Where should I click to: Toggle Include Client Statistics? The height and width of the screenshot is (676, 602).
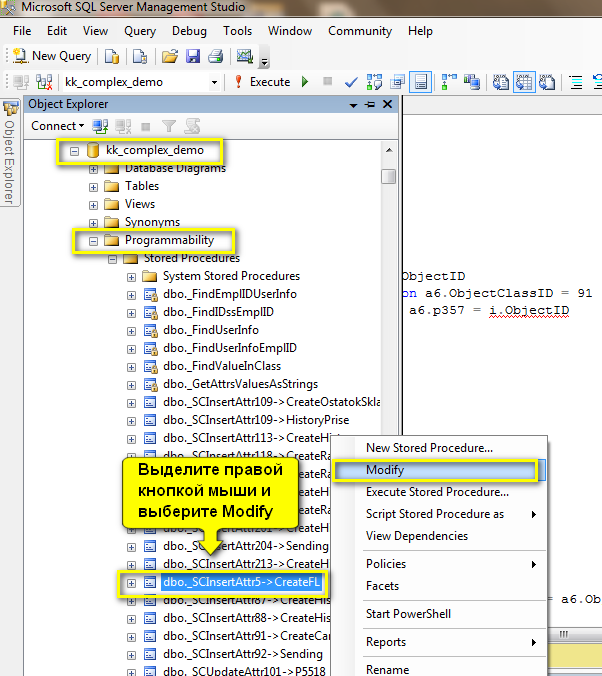point(472,82)
